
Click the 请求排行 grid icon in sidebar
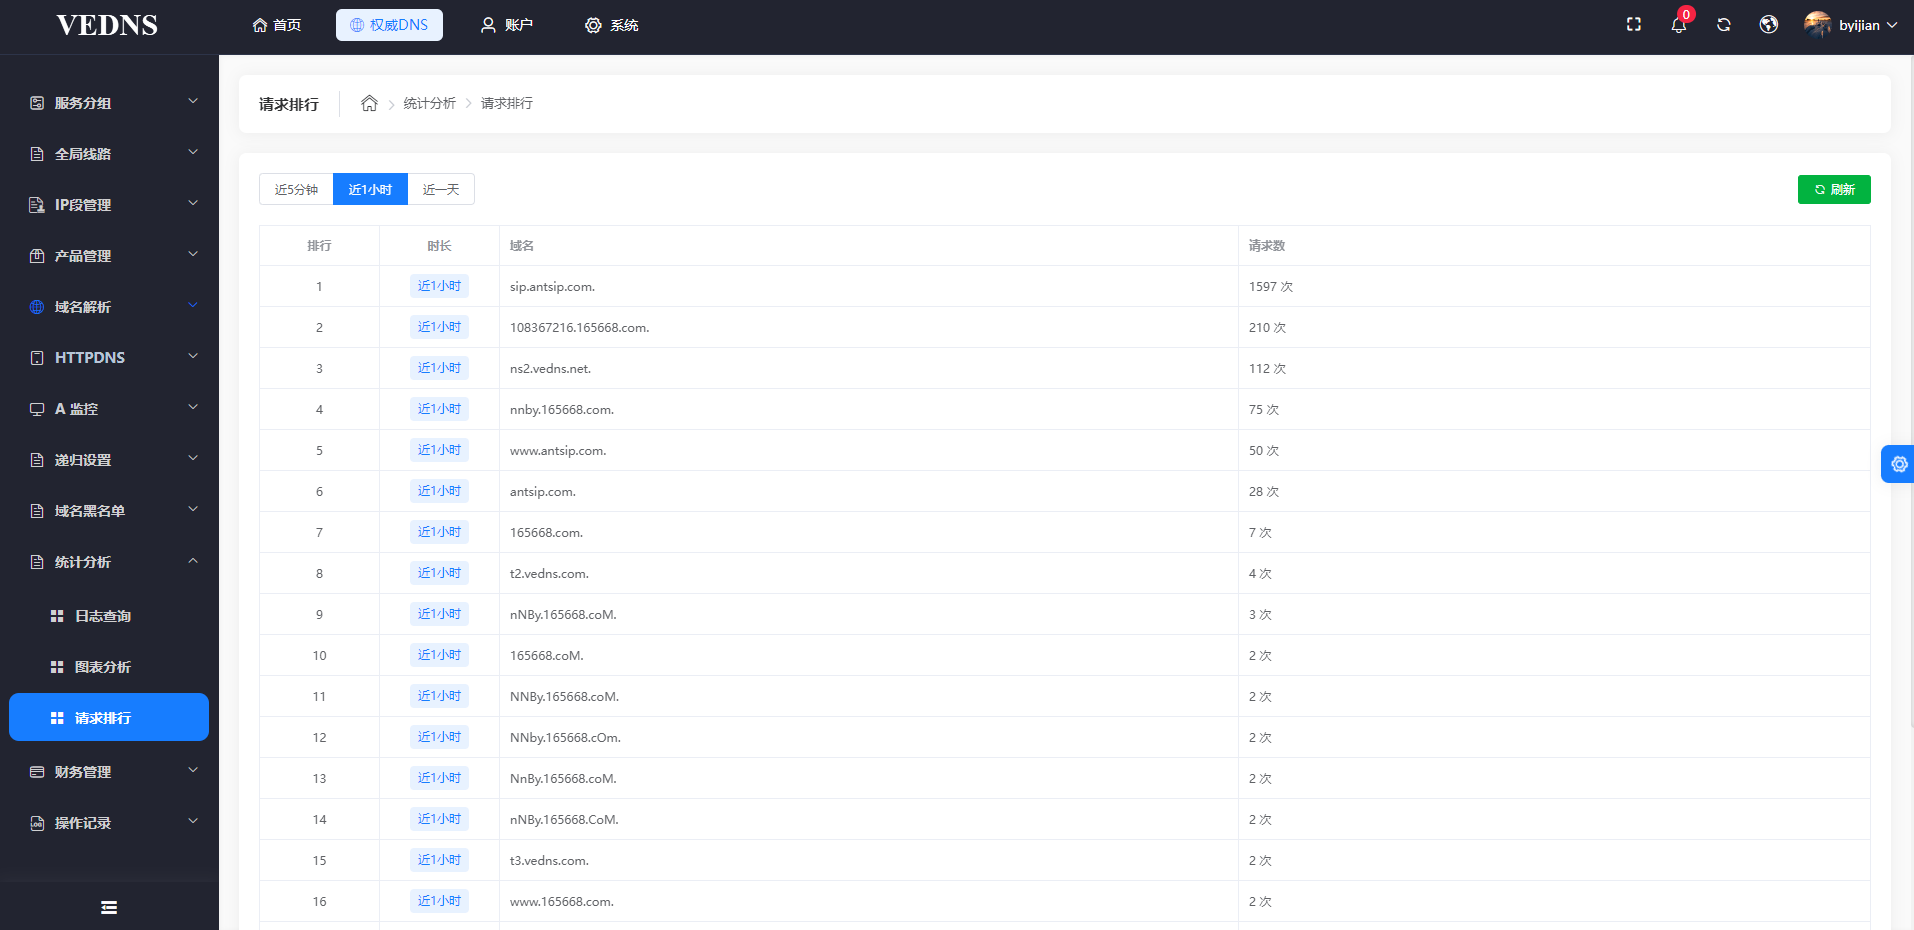tap(57, 718)
